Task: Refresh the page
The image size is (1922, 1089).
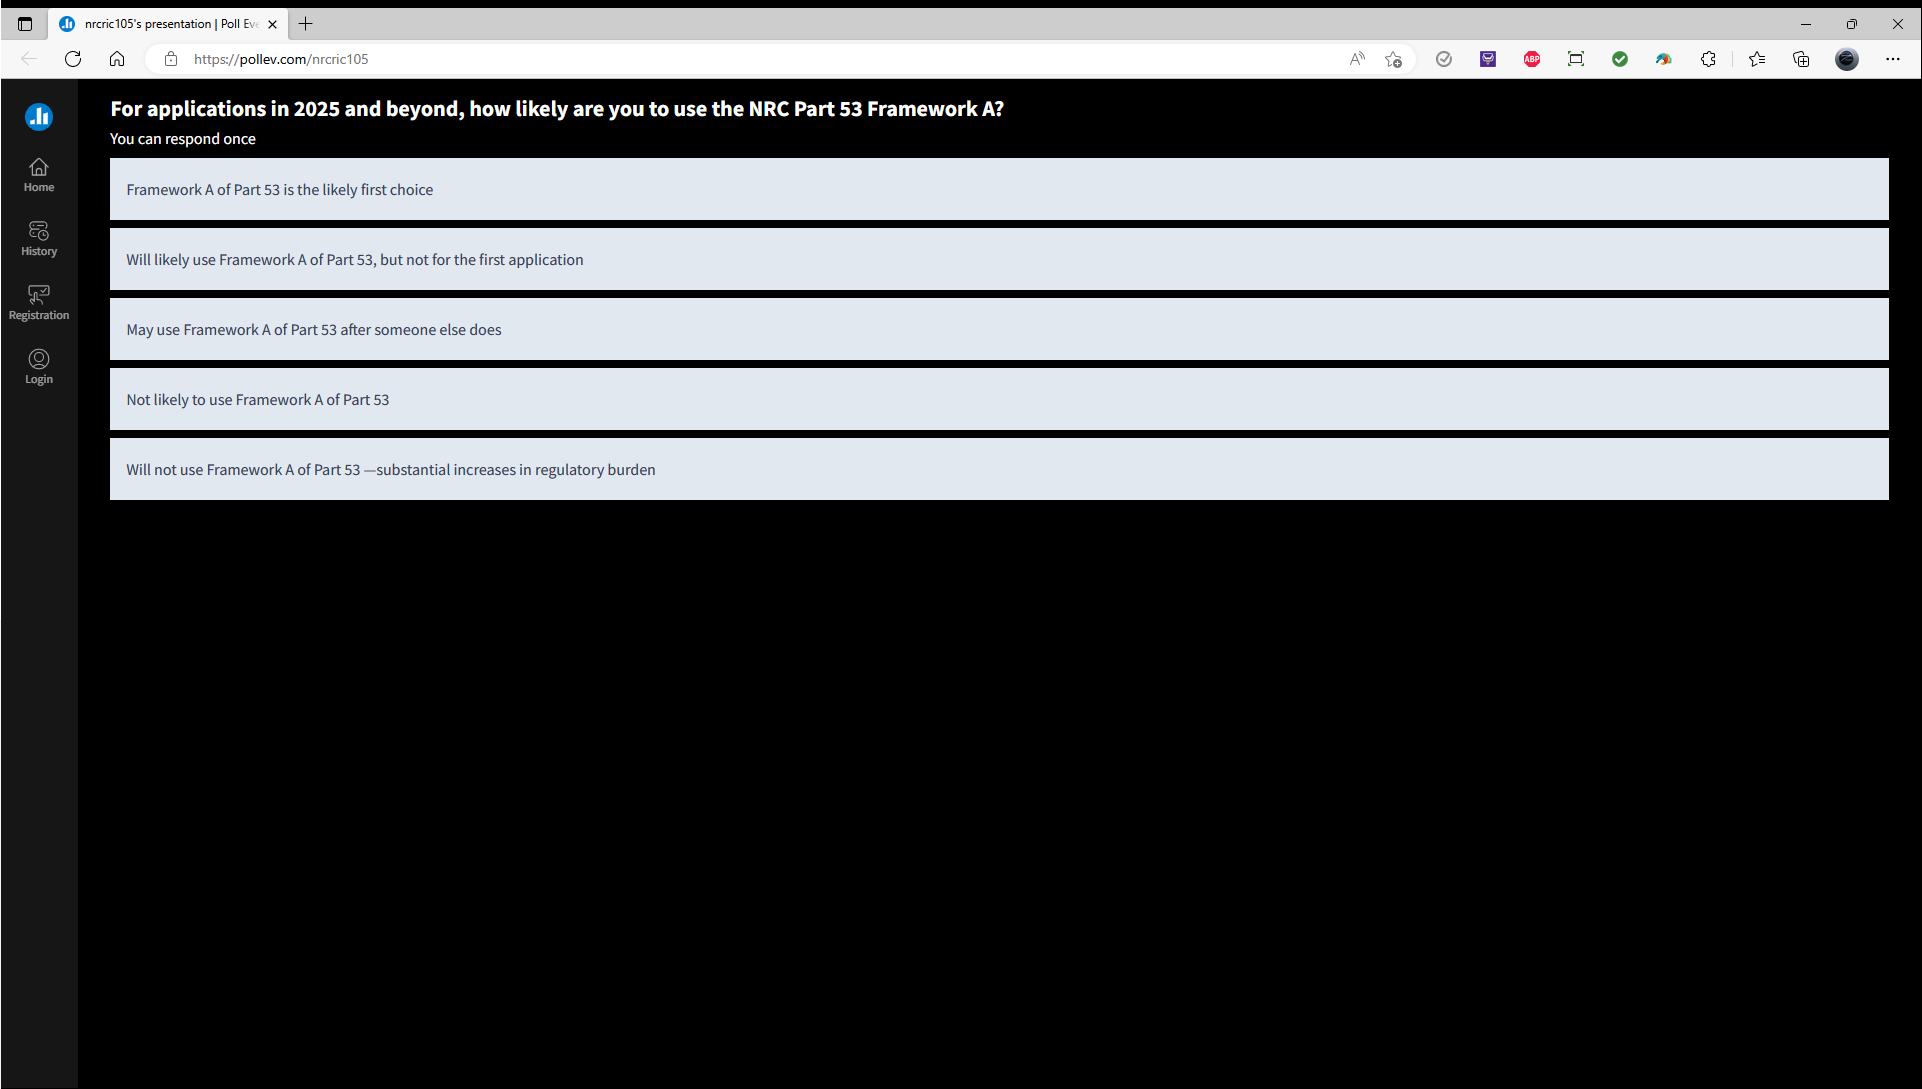Action: (73, 59)
